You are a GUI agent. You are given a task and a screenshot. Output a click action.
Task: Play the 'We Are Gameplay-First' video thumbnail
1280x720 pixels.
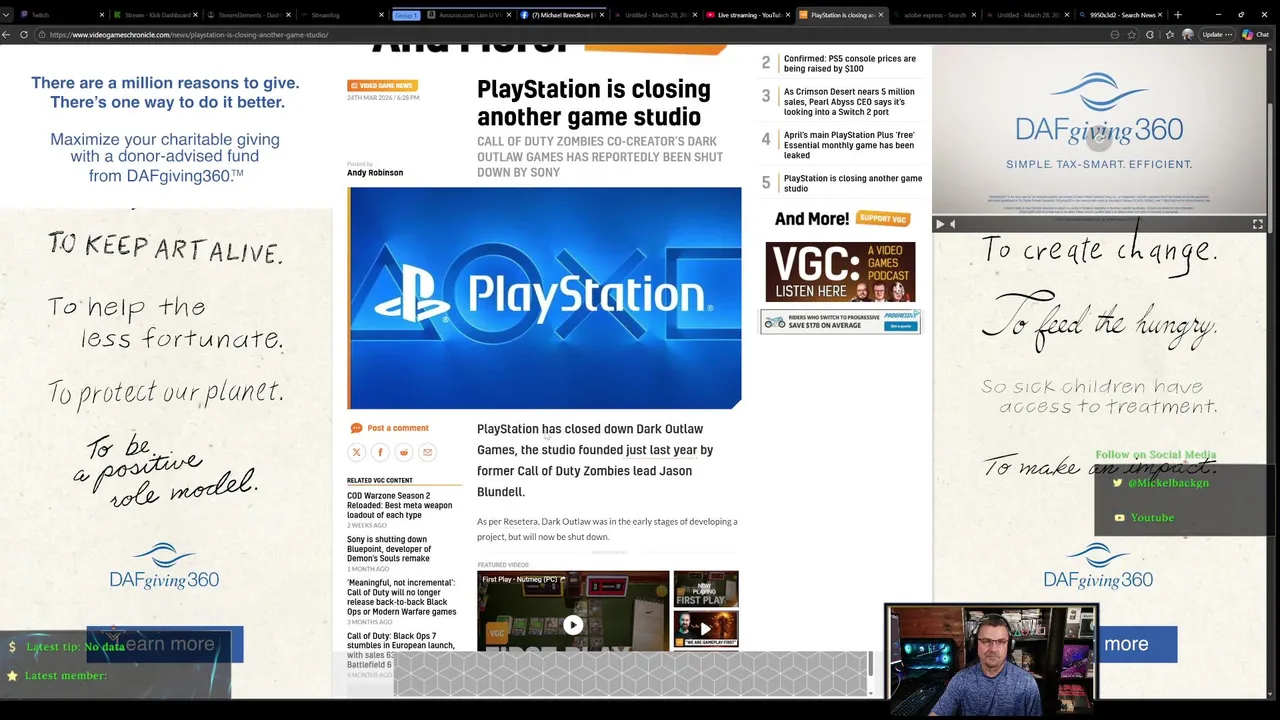coord(705,630)
